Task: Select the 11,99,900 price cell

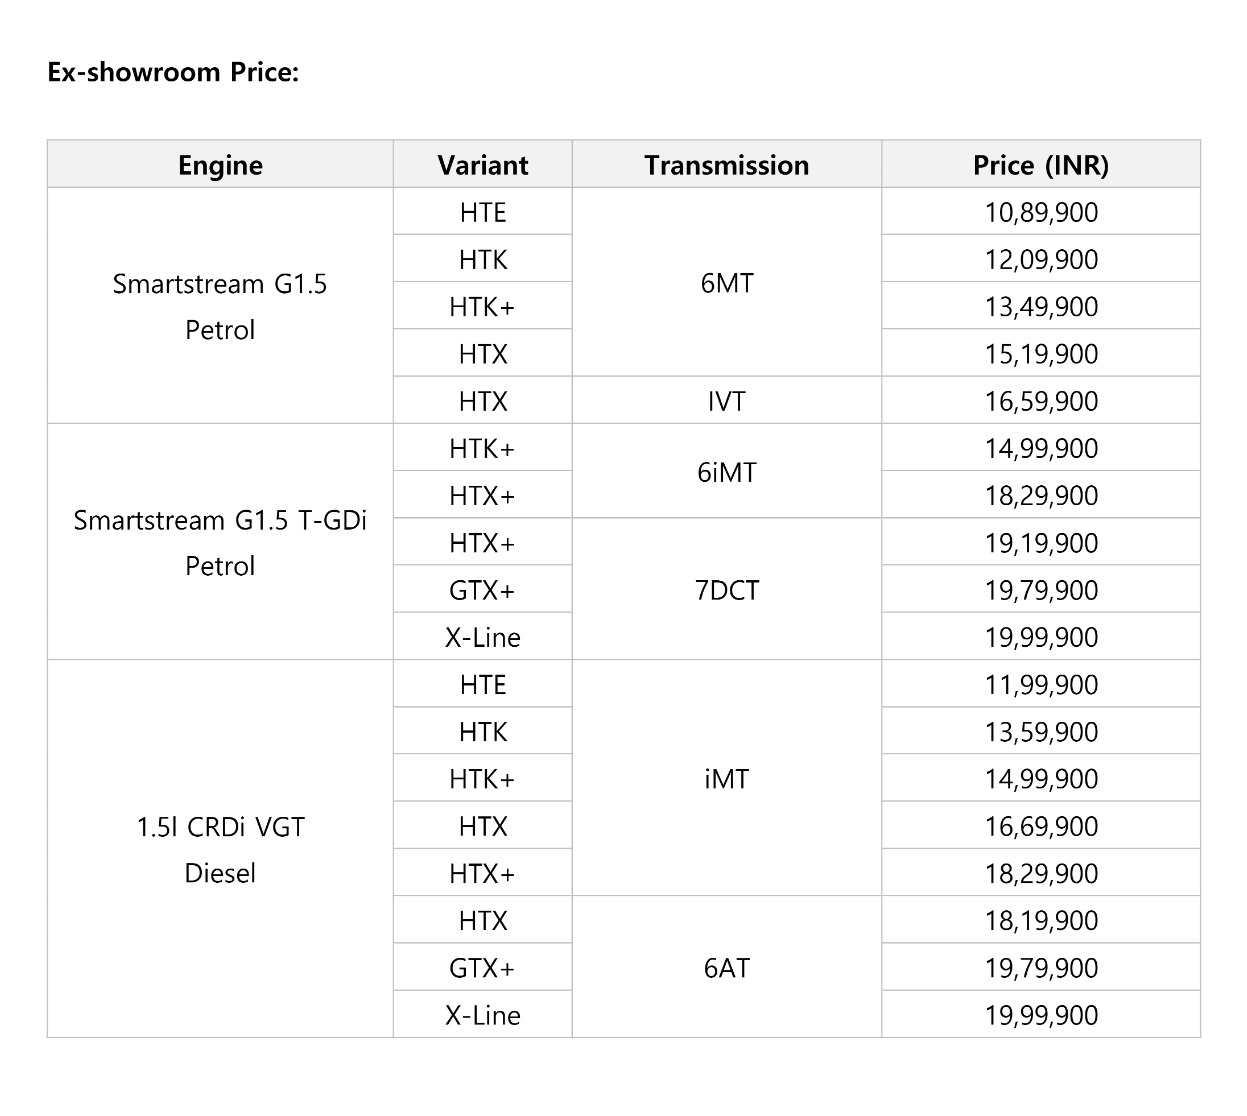Action: tap(1041, 684)
